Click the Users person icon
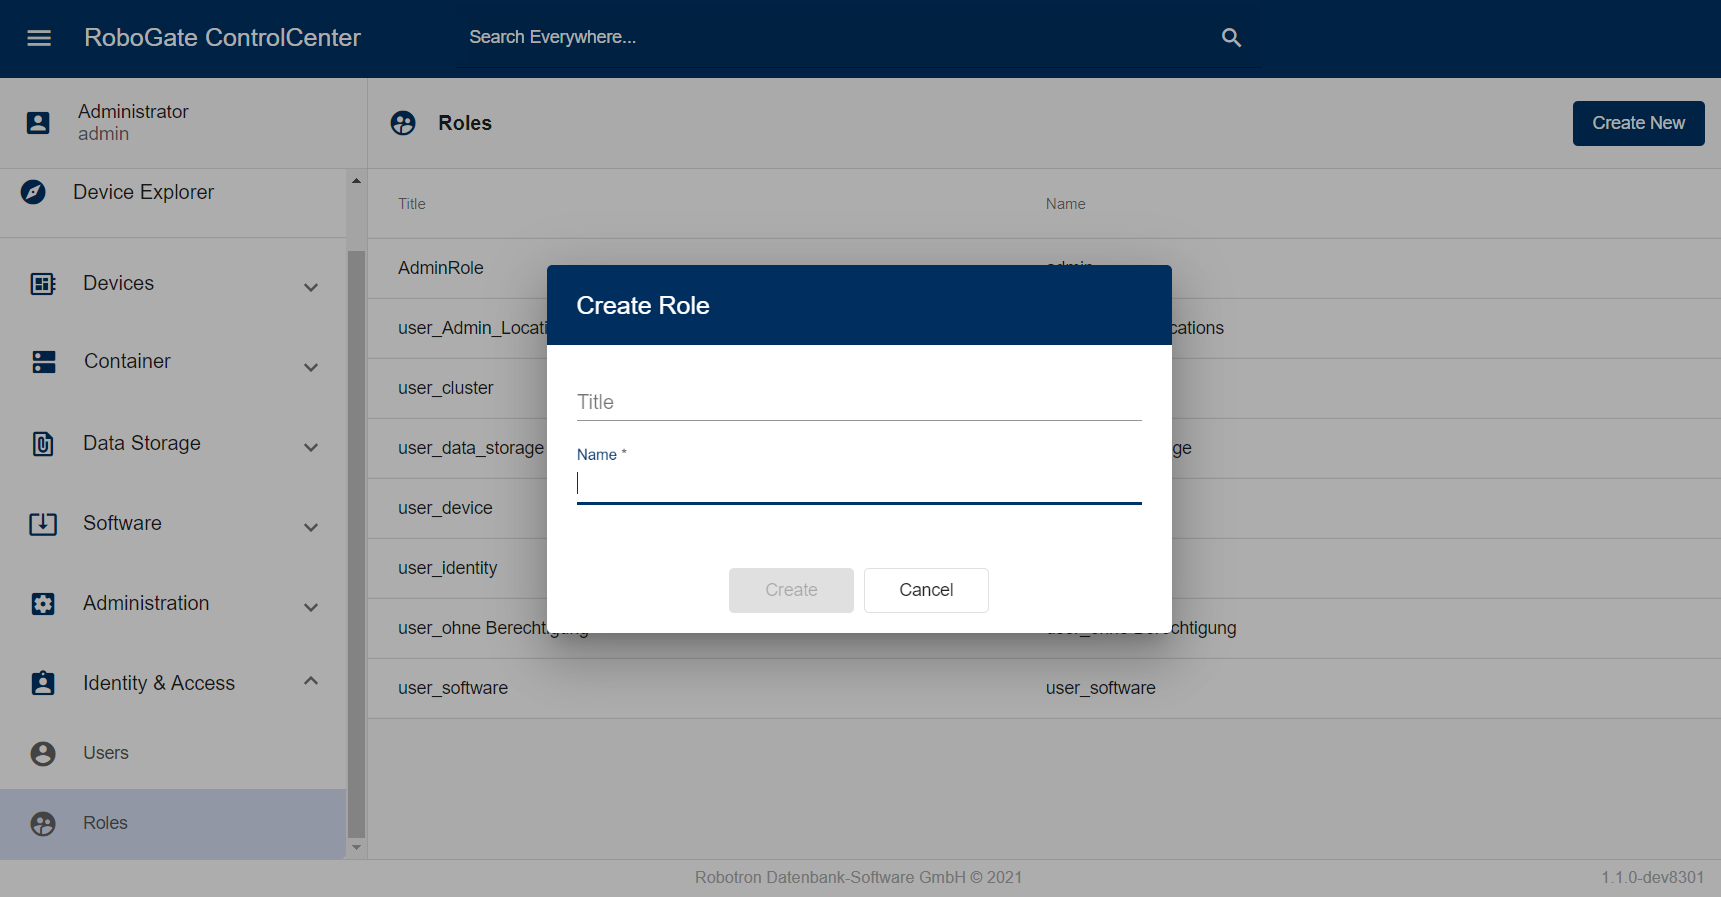The width and height of the screenshot is (1721, 897). click(43, 753)
